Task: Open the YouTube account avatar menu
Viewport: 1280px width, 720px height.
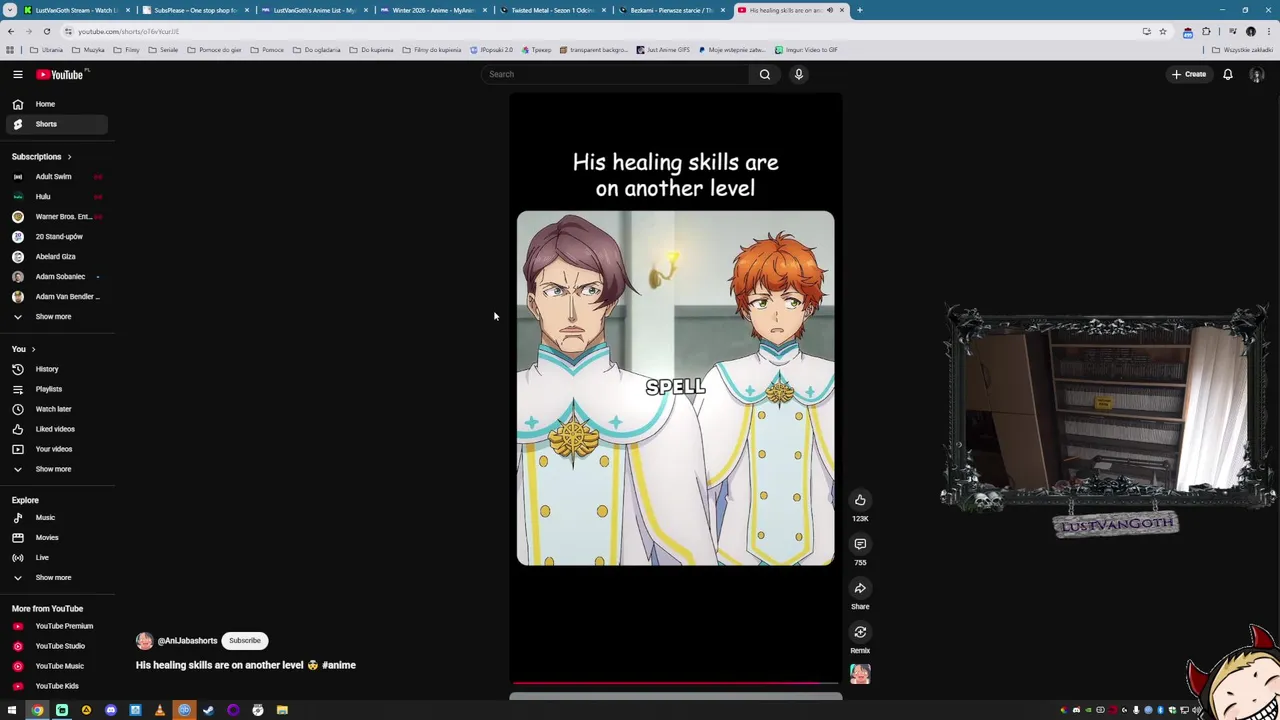Action: (x=1257, y=74)
